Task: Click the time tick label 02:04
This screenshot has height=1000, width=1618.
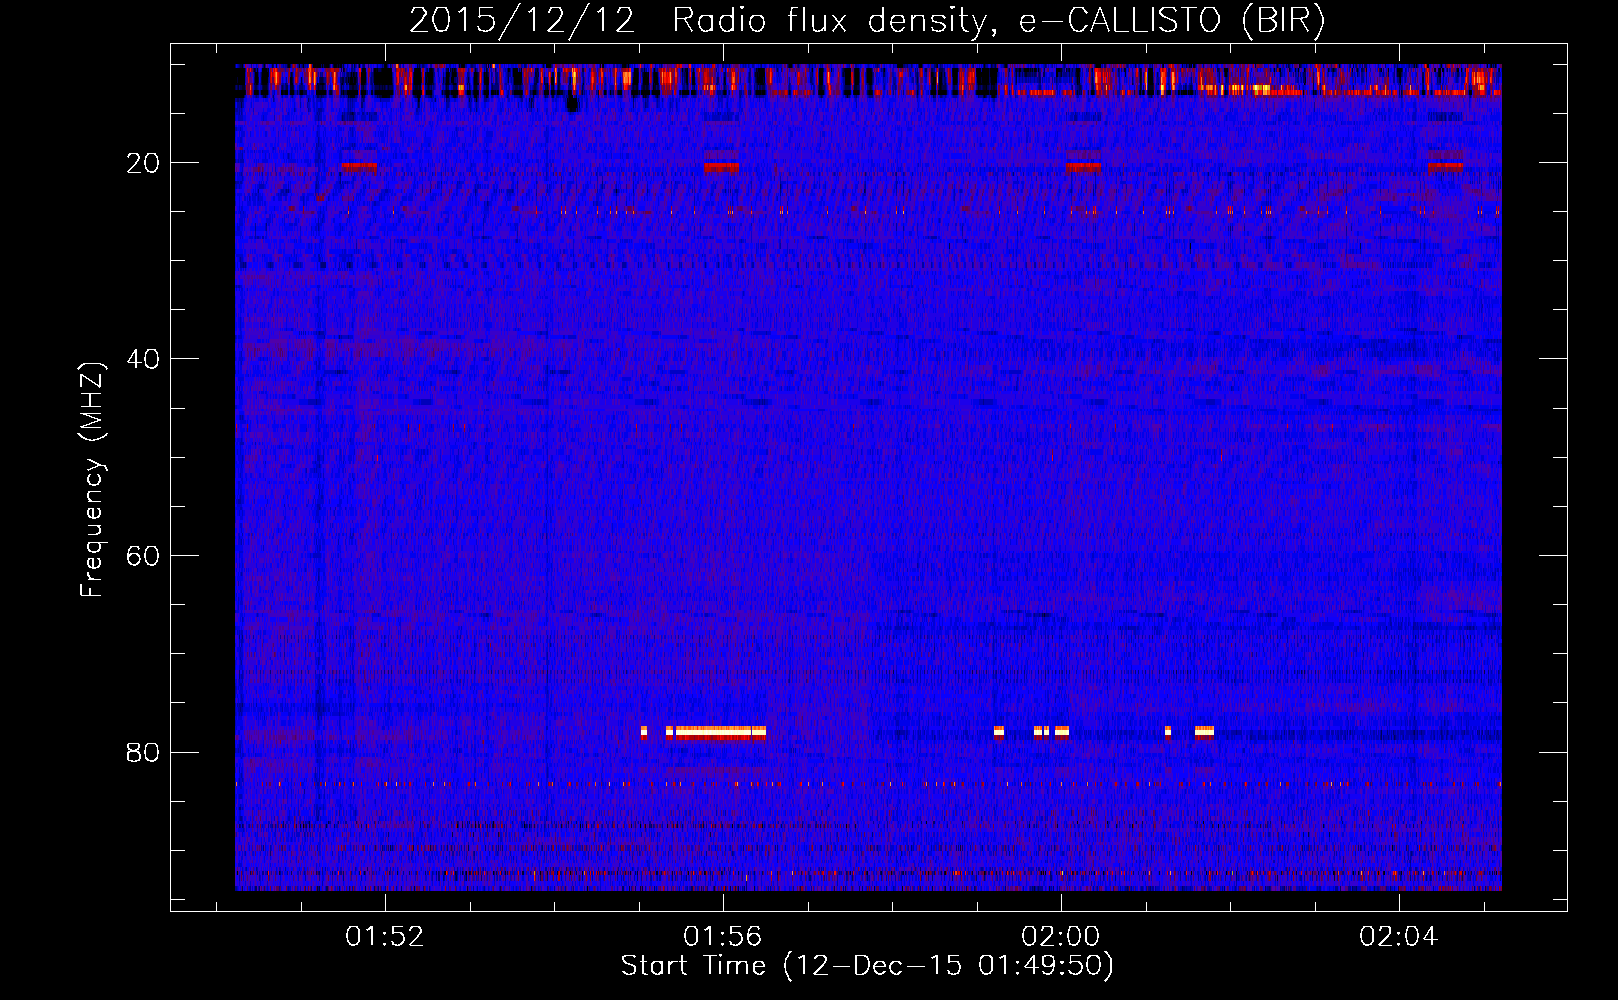Action: [x=1398, y=937]
